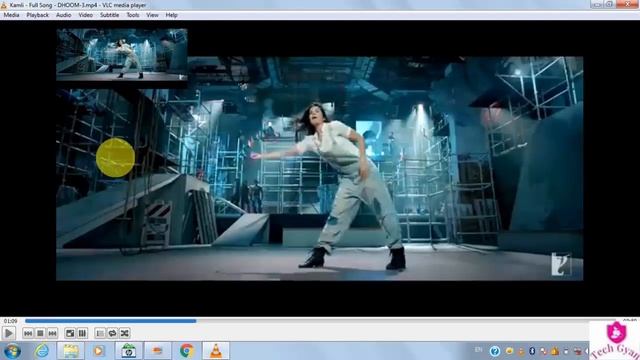Click the elapsed time 01:09 label
The height and width of the screenshot is (360, 640).
pyautogui.click(x=10, y=321)
